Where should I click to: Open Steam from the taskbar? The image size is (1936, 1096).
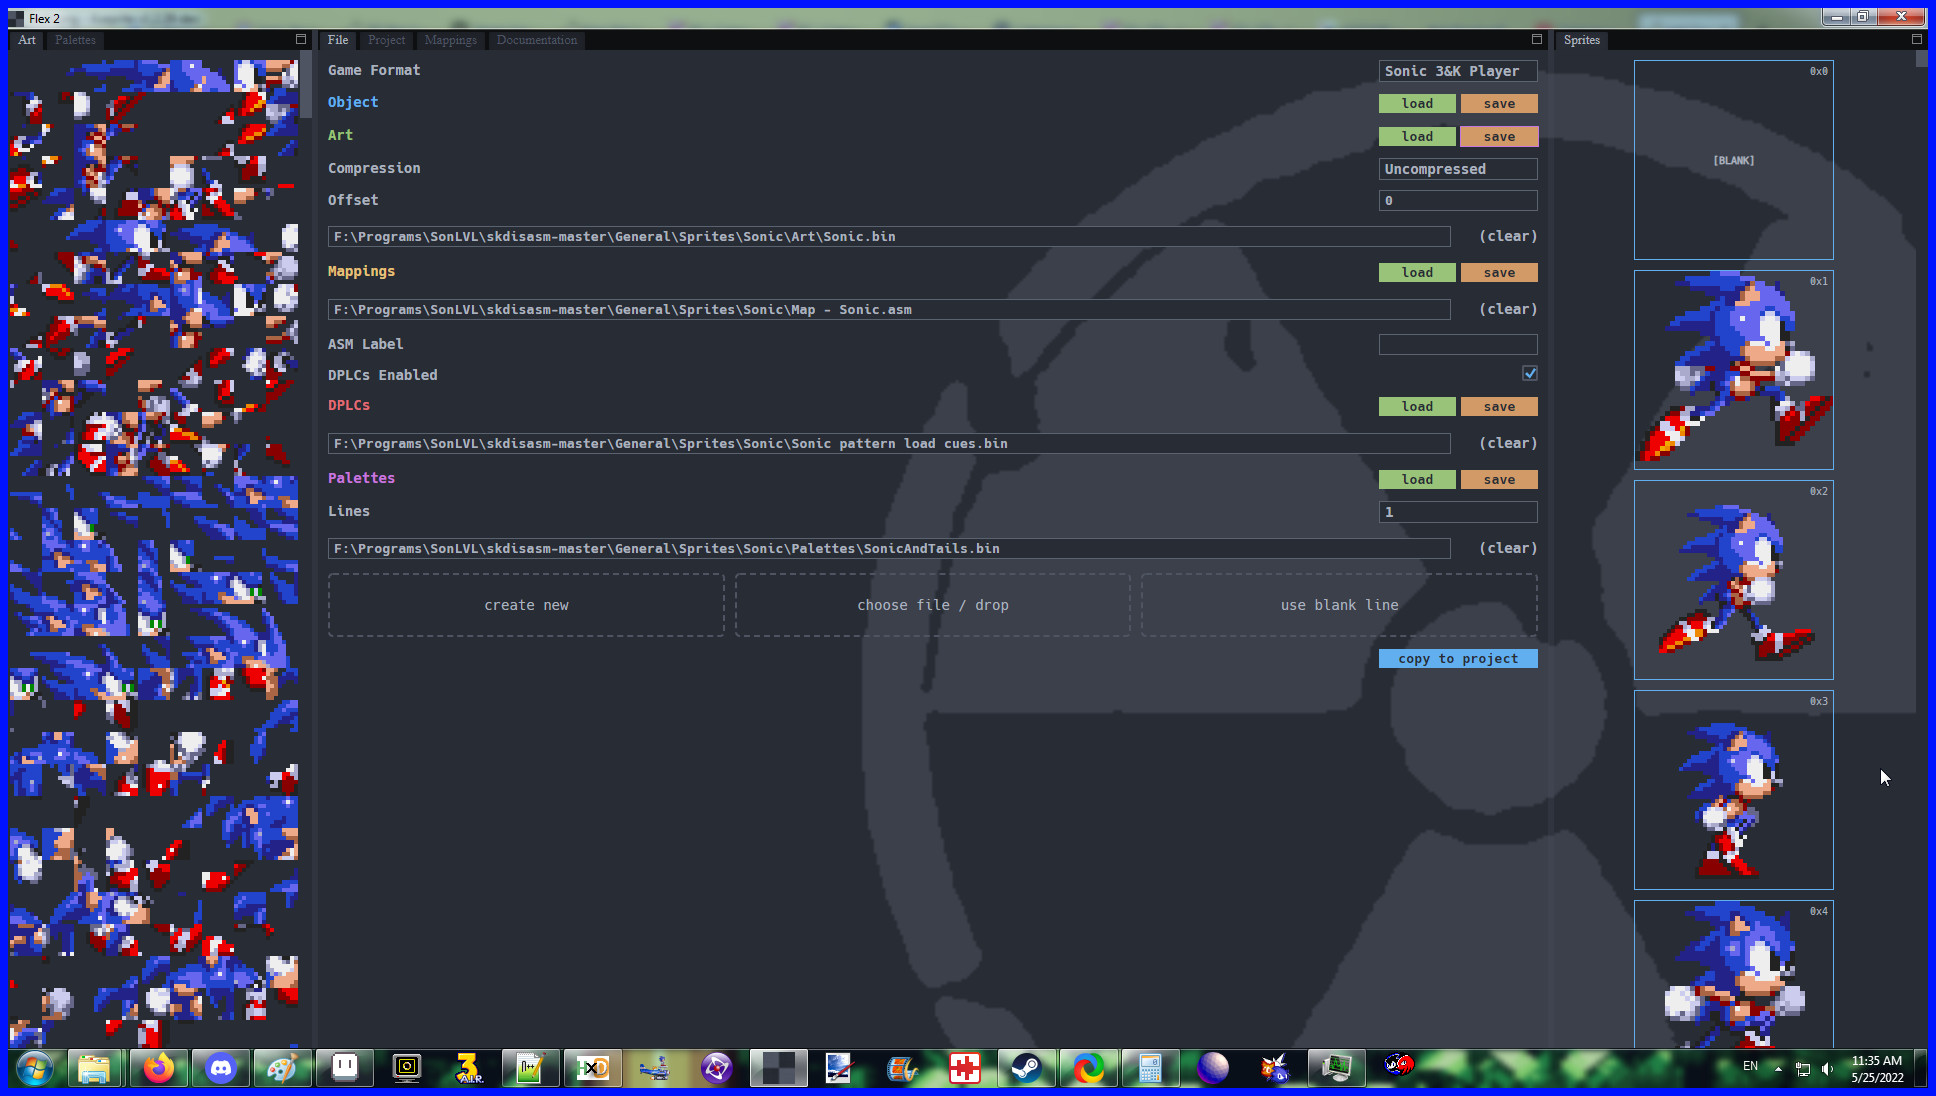[x=1026, y=1068]
